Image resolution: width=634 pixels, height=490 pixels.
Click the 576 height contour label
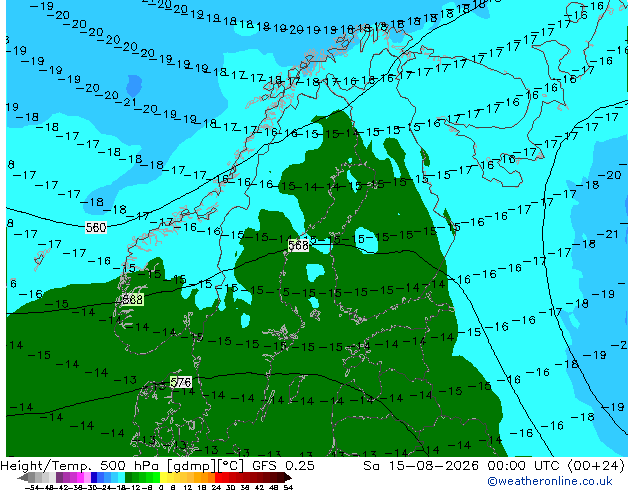[x=180, y=382]
